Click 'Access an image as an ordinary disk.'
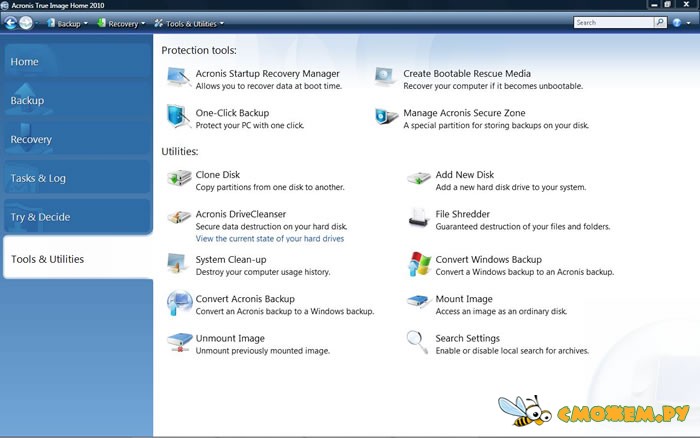This screenshot has height=438, width=700. pos(501,311)
